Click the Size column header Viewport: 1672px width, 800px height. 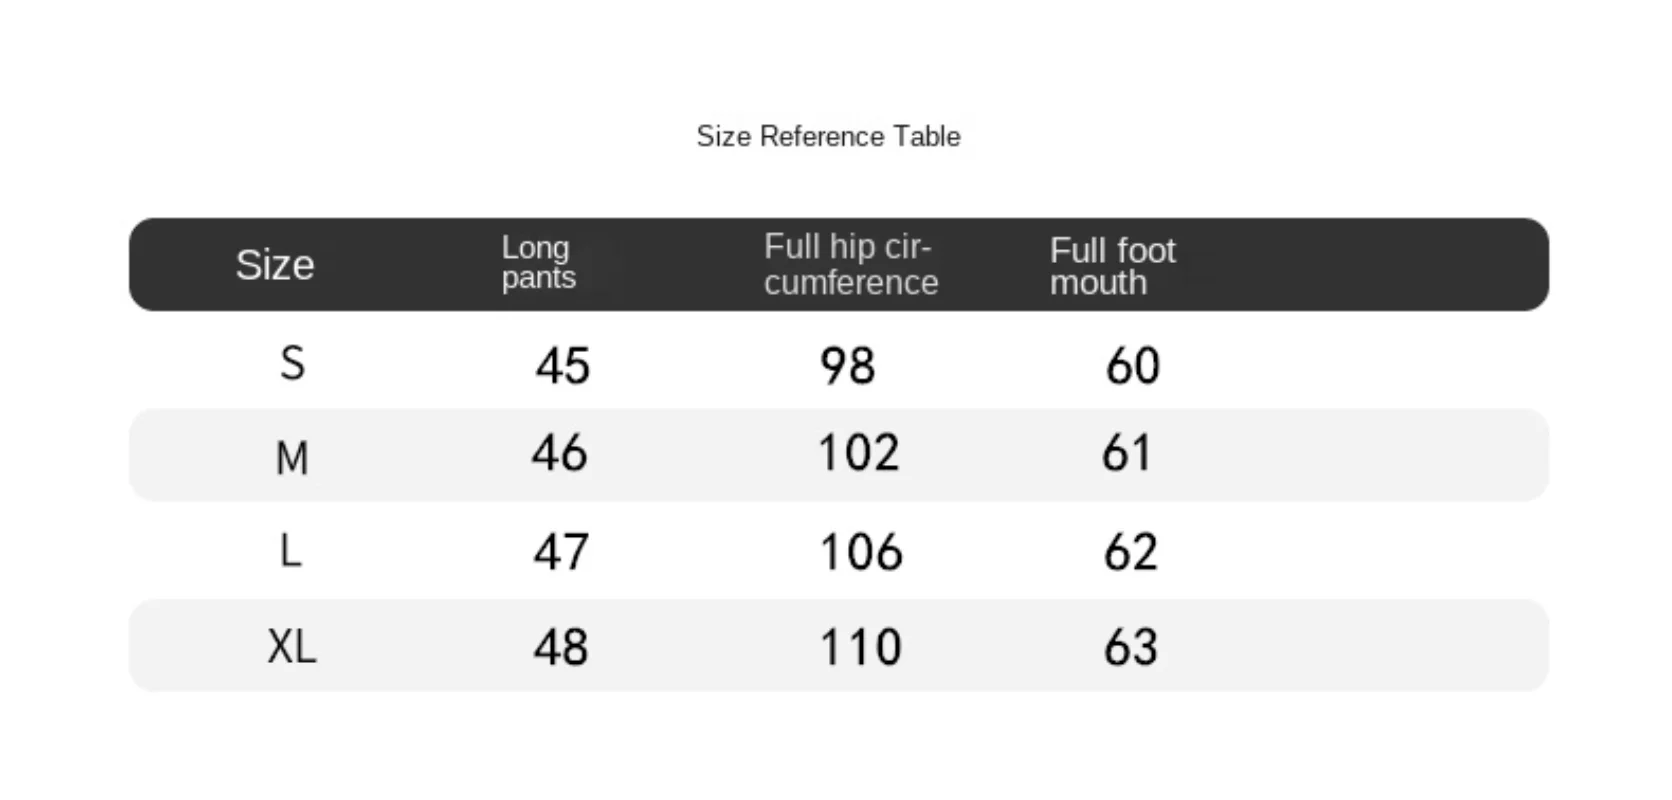(x=275, y=265)
